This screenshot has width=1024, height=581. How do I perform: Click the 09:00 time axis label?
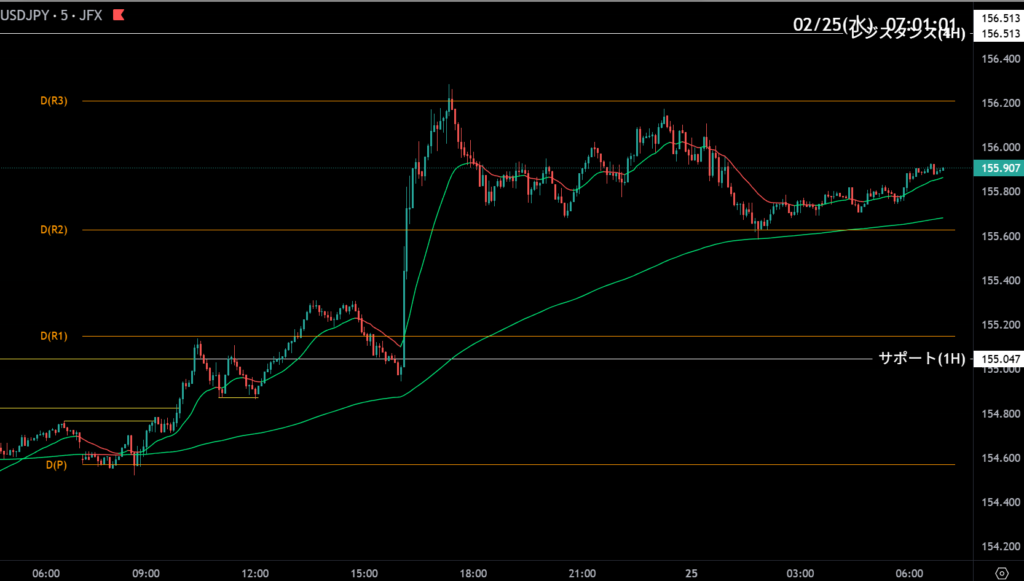[146, 574]
